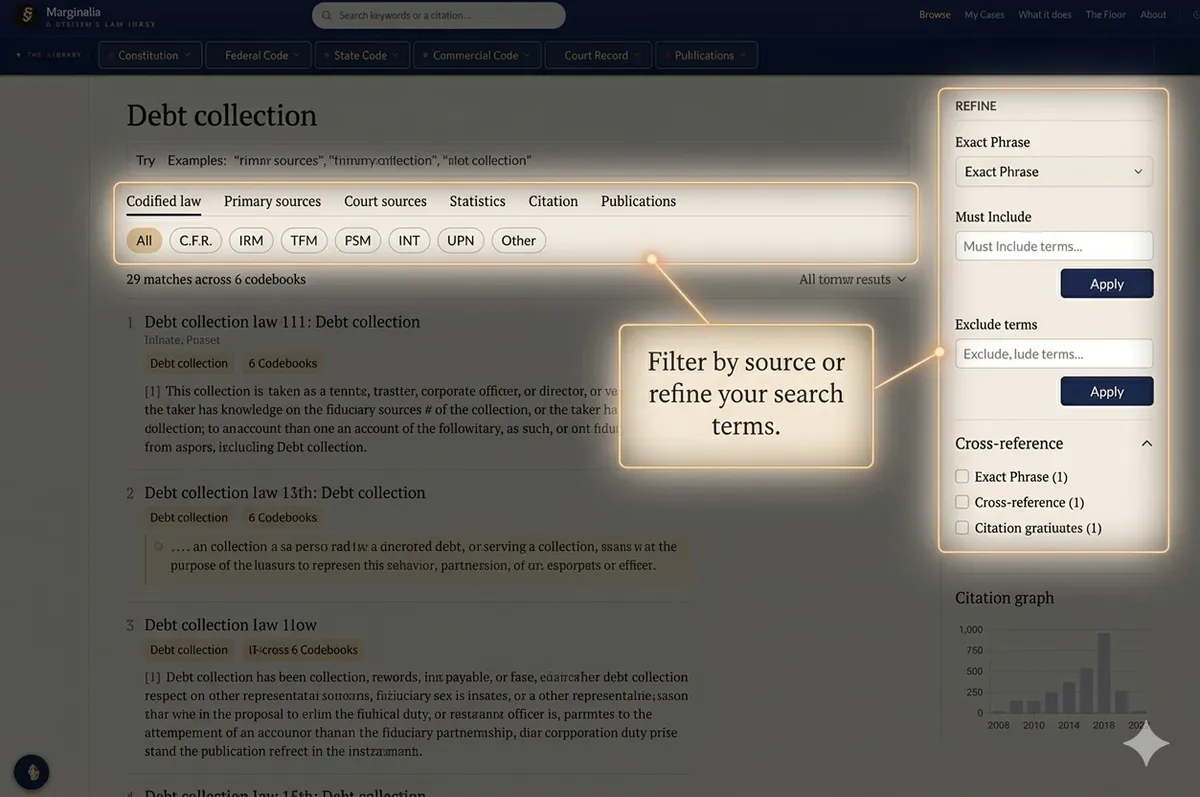Open the About page
Viewport: 1200px width, 797px height.
(x=1153, y=15)
